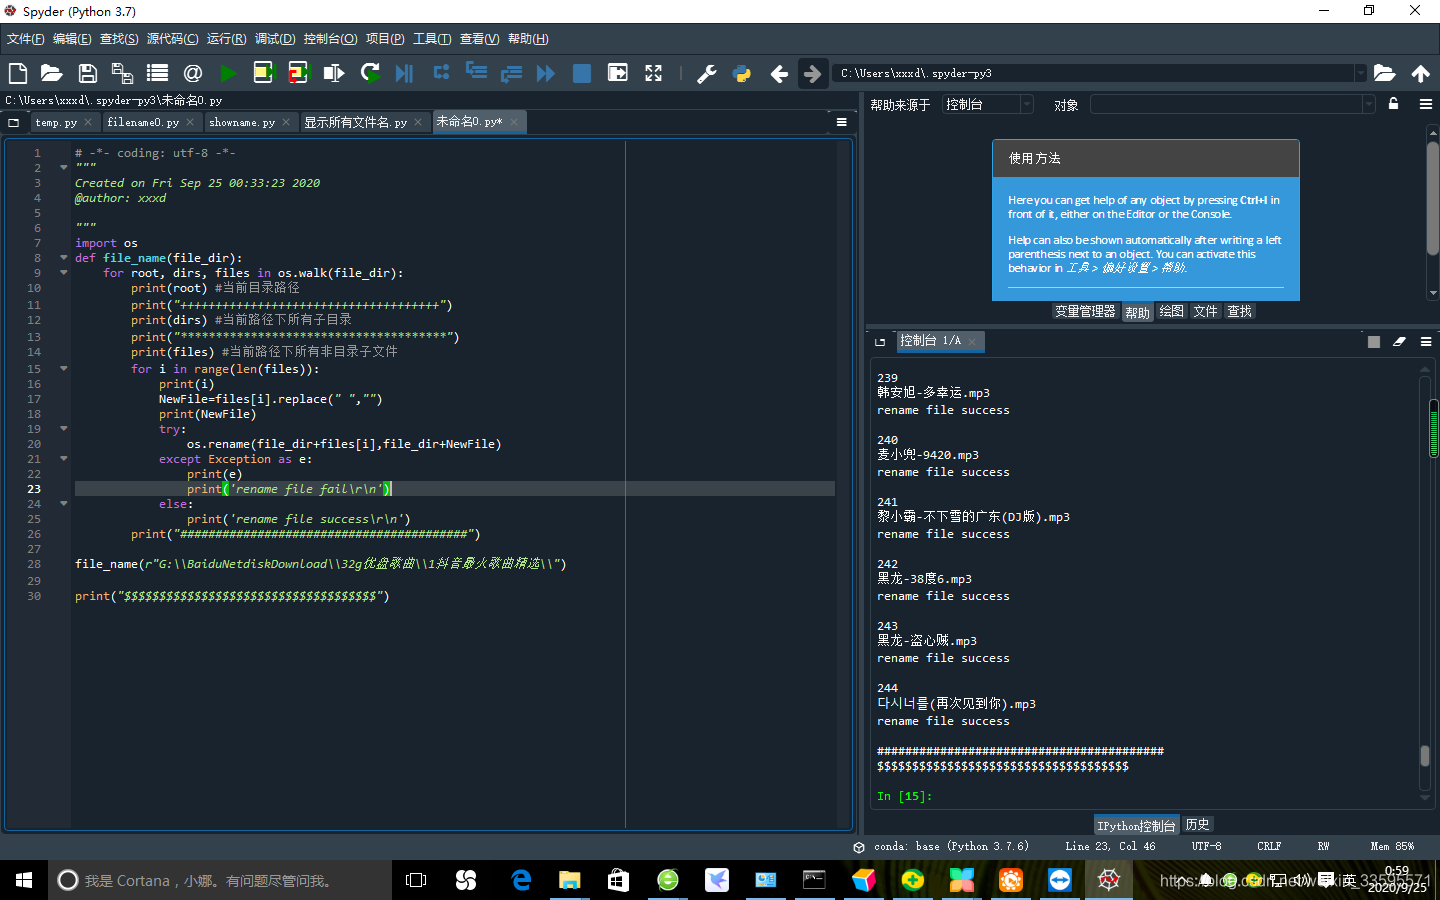The image size is (1440, 900).
Task: Re-run the last script icon
Action: click(370, 73)
